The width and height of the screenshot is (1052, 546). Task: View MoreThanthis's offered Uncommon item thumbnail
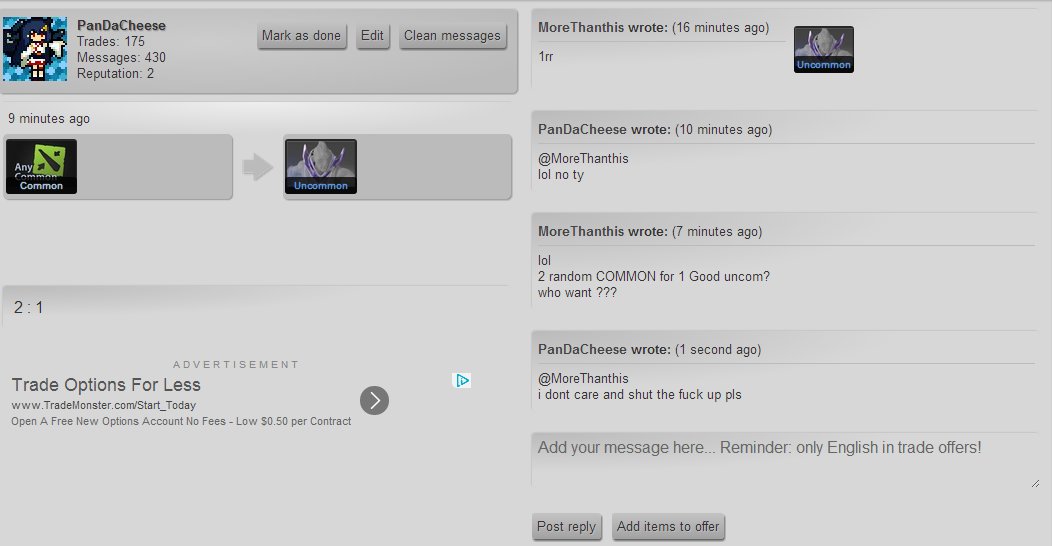coord(824,50)
